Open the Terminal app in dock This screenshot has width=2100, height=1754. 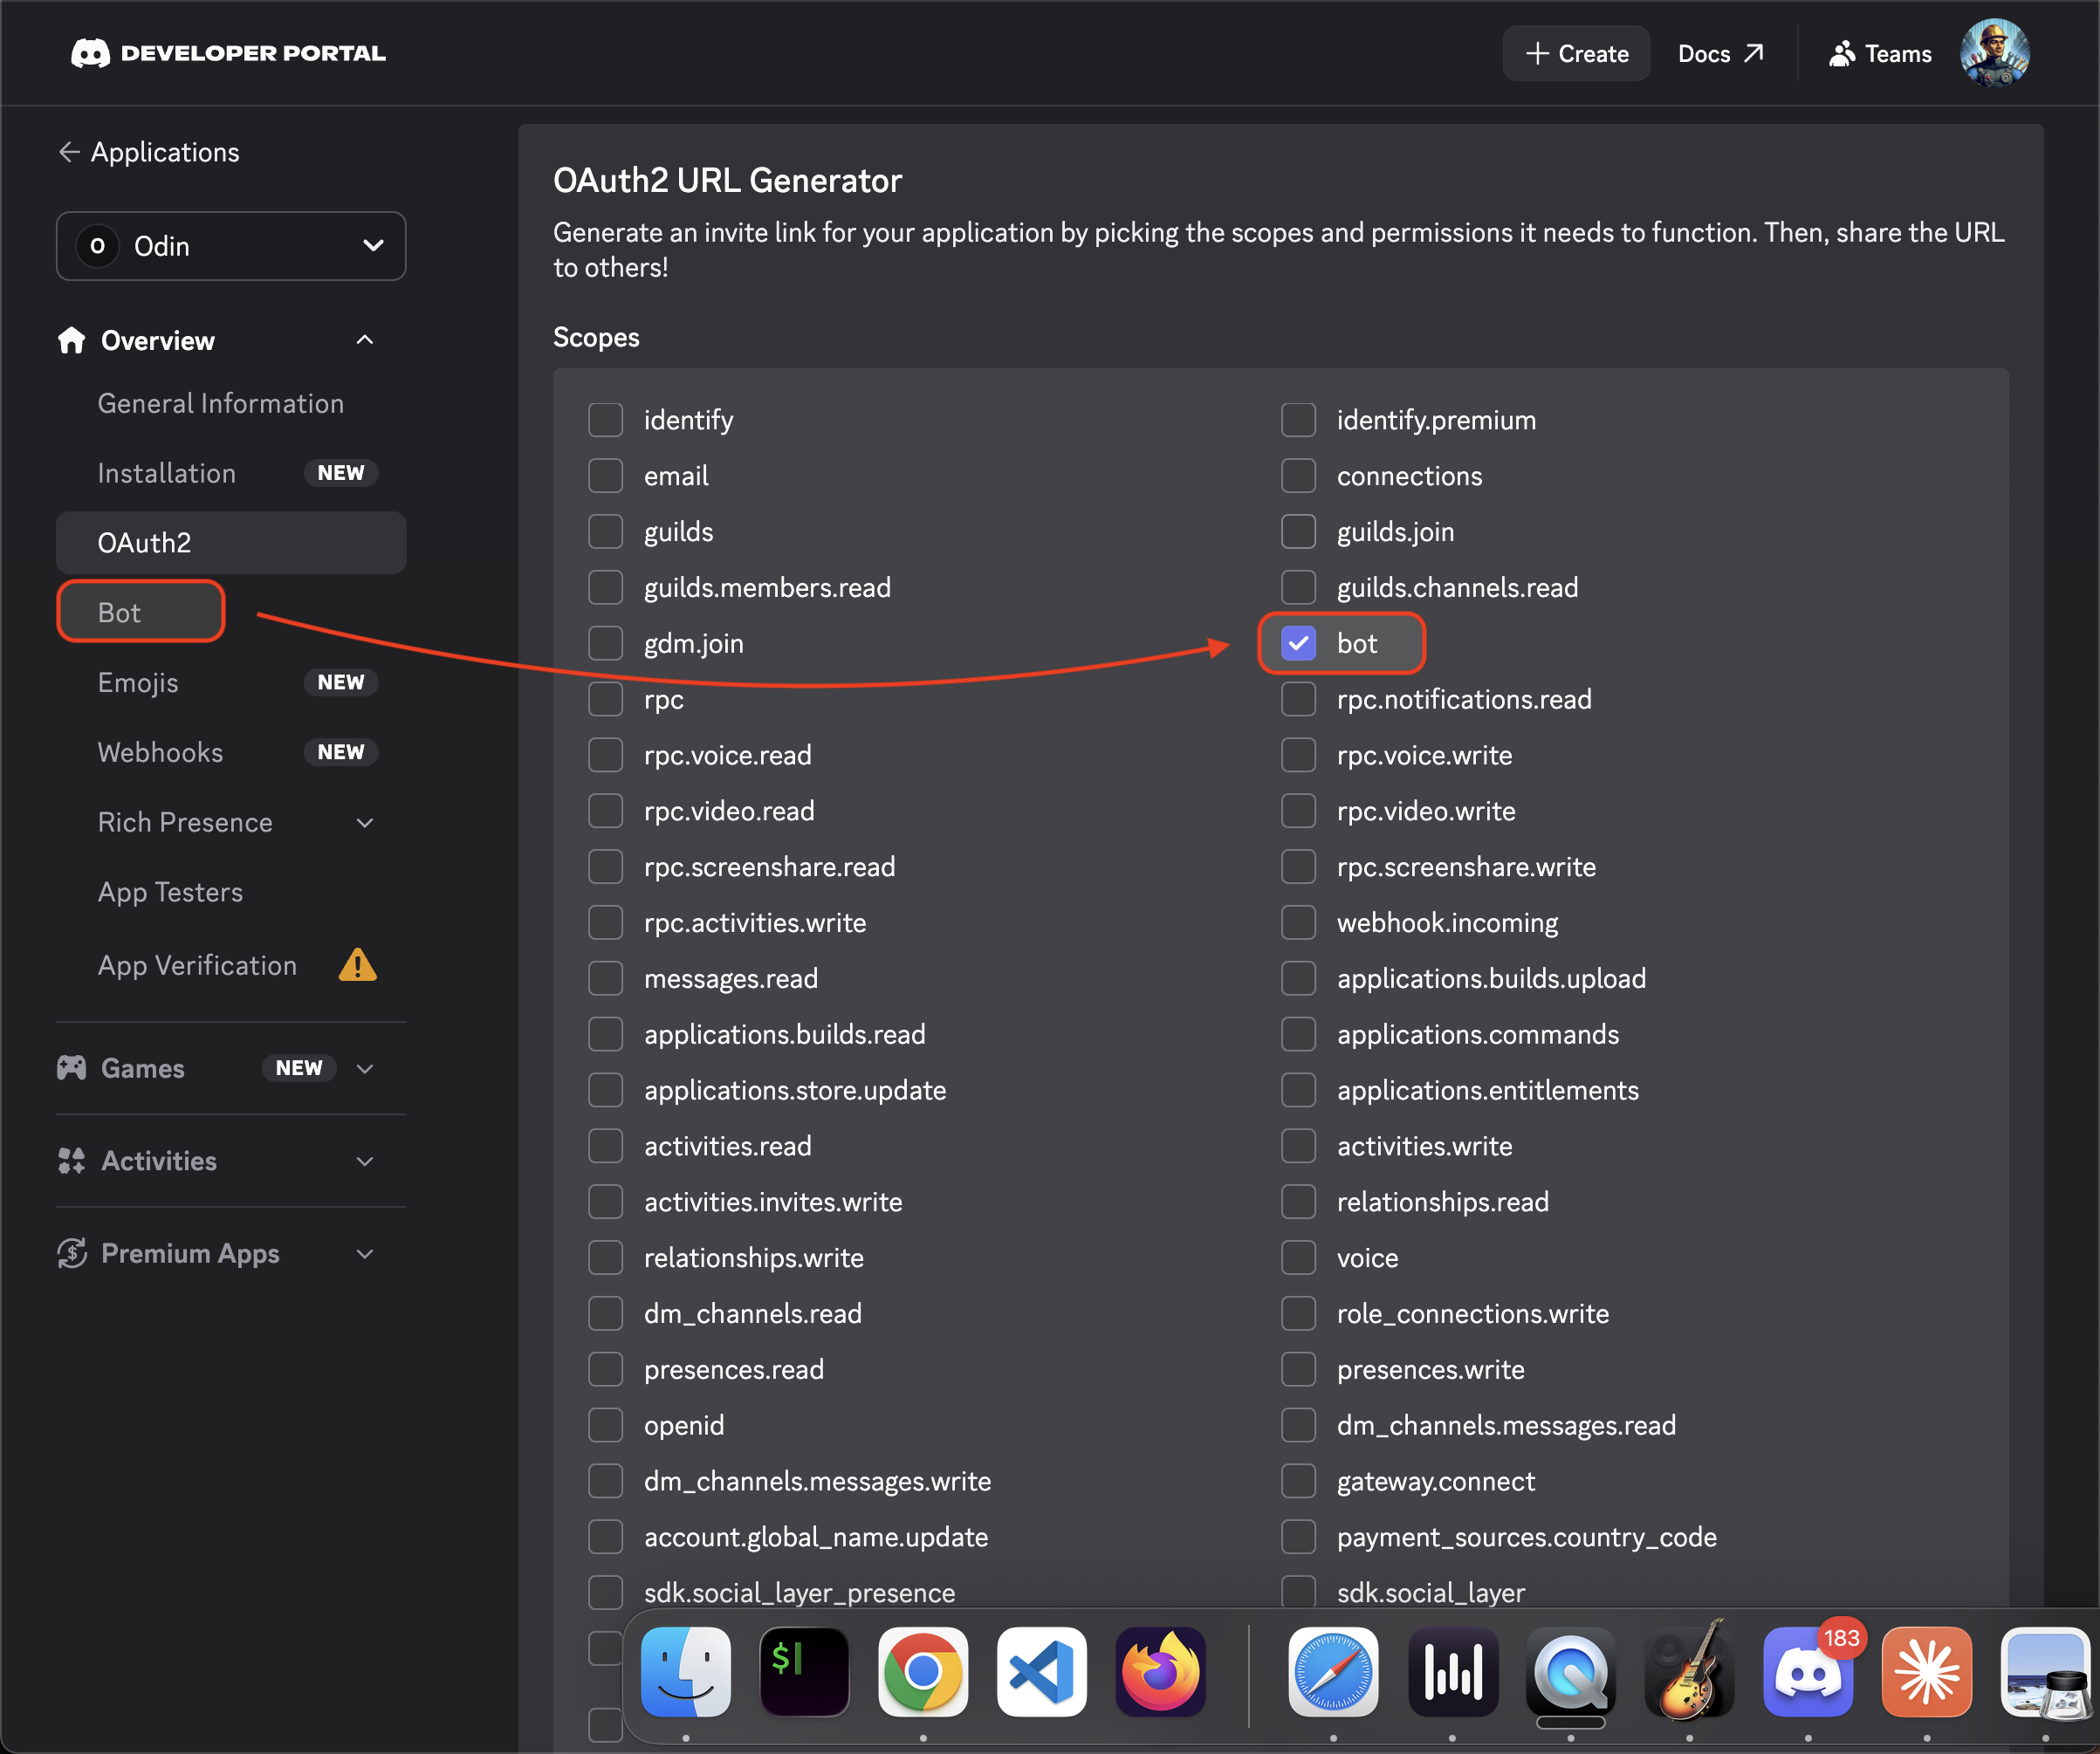[x=804, y=1672]
